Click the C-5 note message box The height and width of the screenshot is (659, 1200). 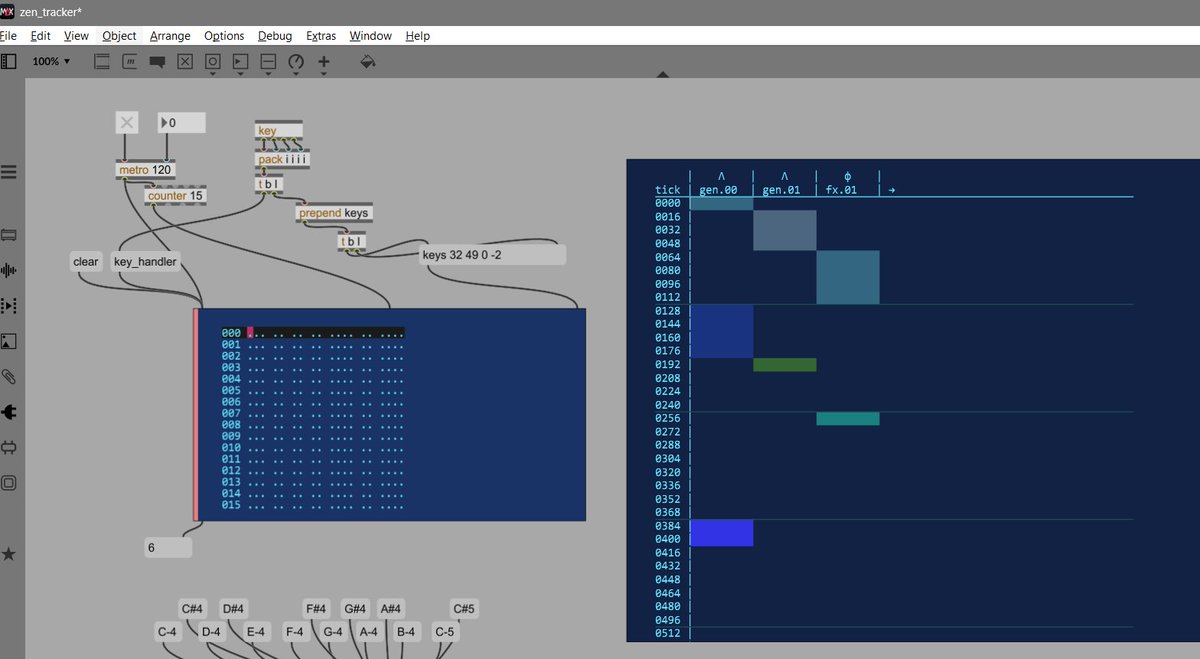point(444,632)
